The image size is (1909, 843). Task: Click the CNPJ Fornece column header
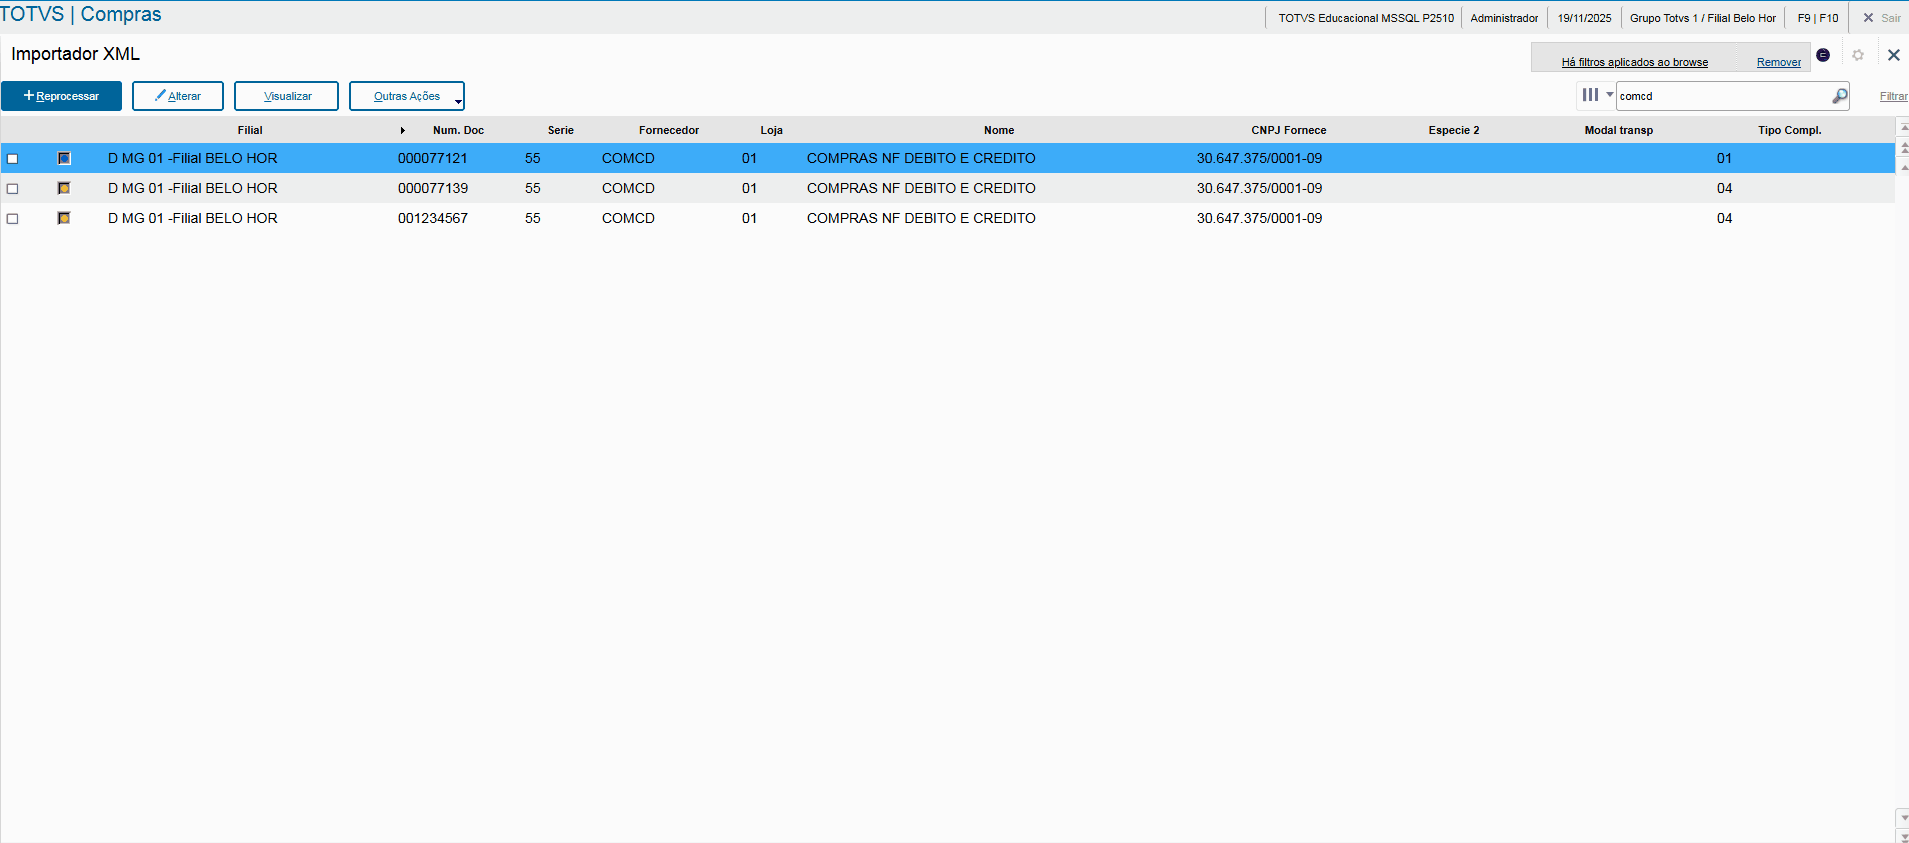click(1289, 130)
